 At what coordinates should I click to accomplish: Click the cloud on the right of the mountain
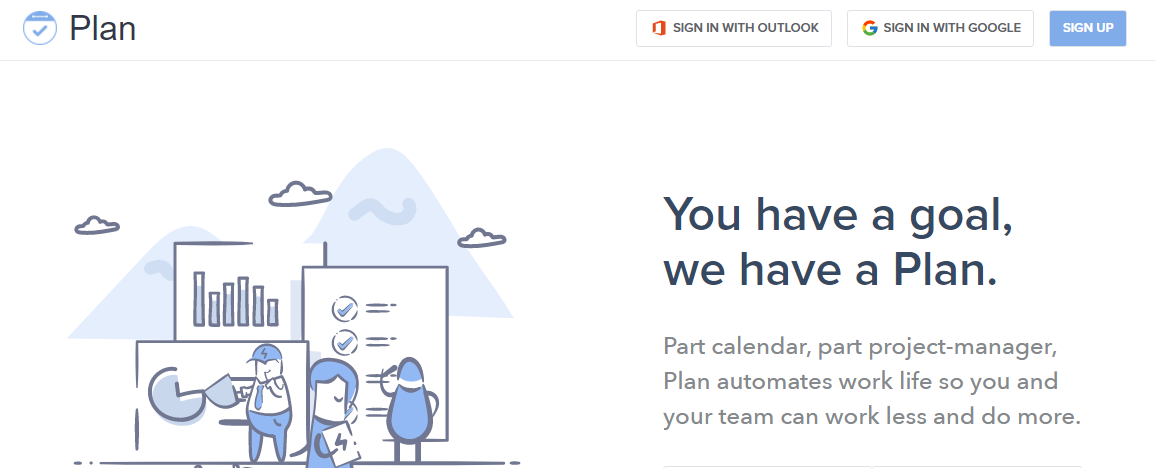click(482, 238)
